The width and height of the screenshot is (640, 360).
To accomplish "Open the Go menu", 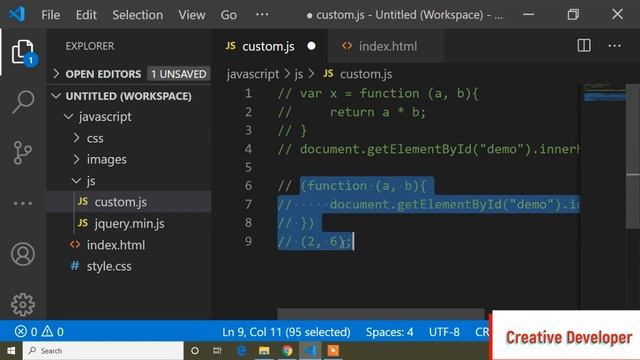I will [x=229, y=15].
